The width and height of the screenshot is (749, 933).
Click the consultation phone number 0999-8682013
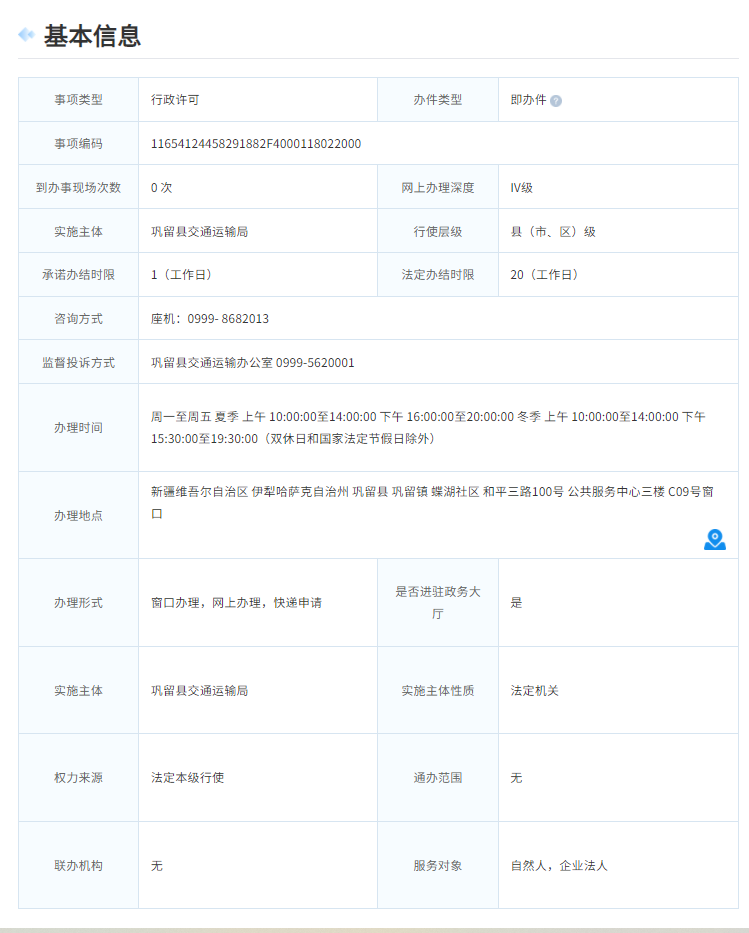pos(210,319)
